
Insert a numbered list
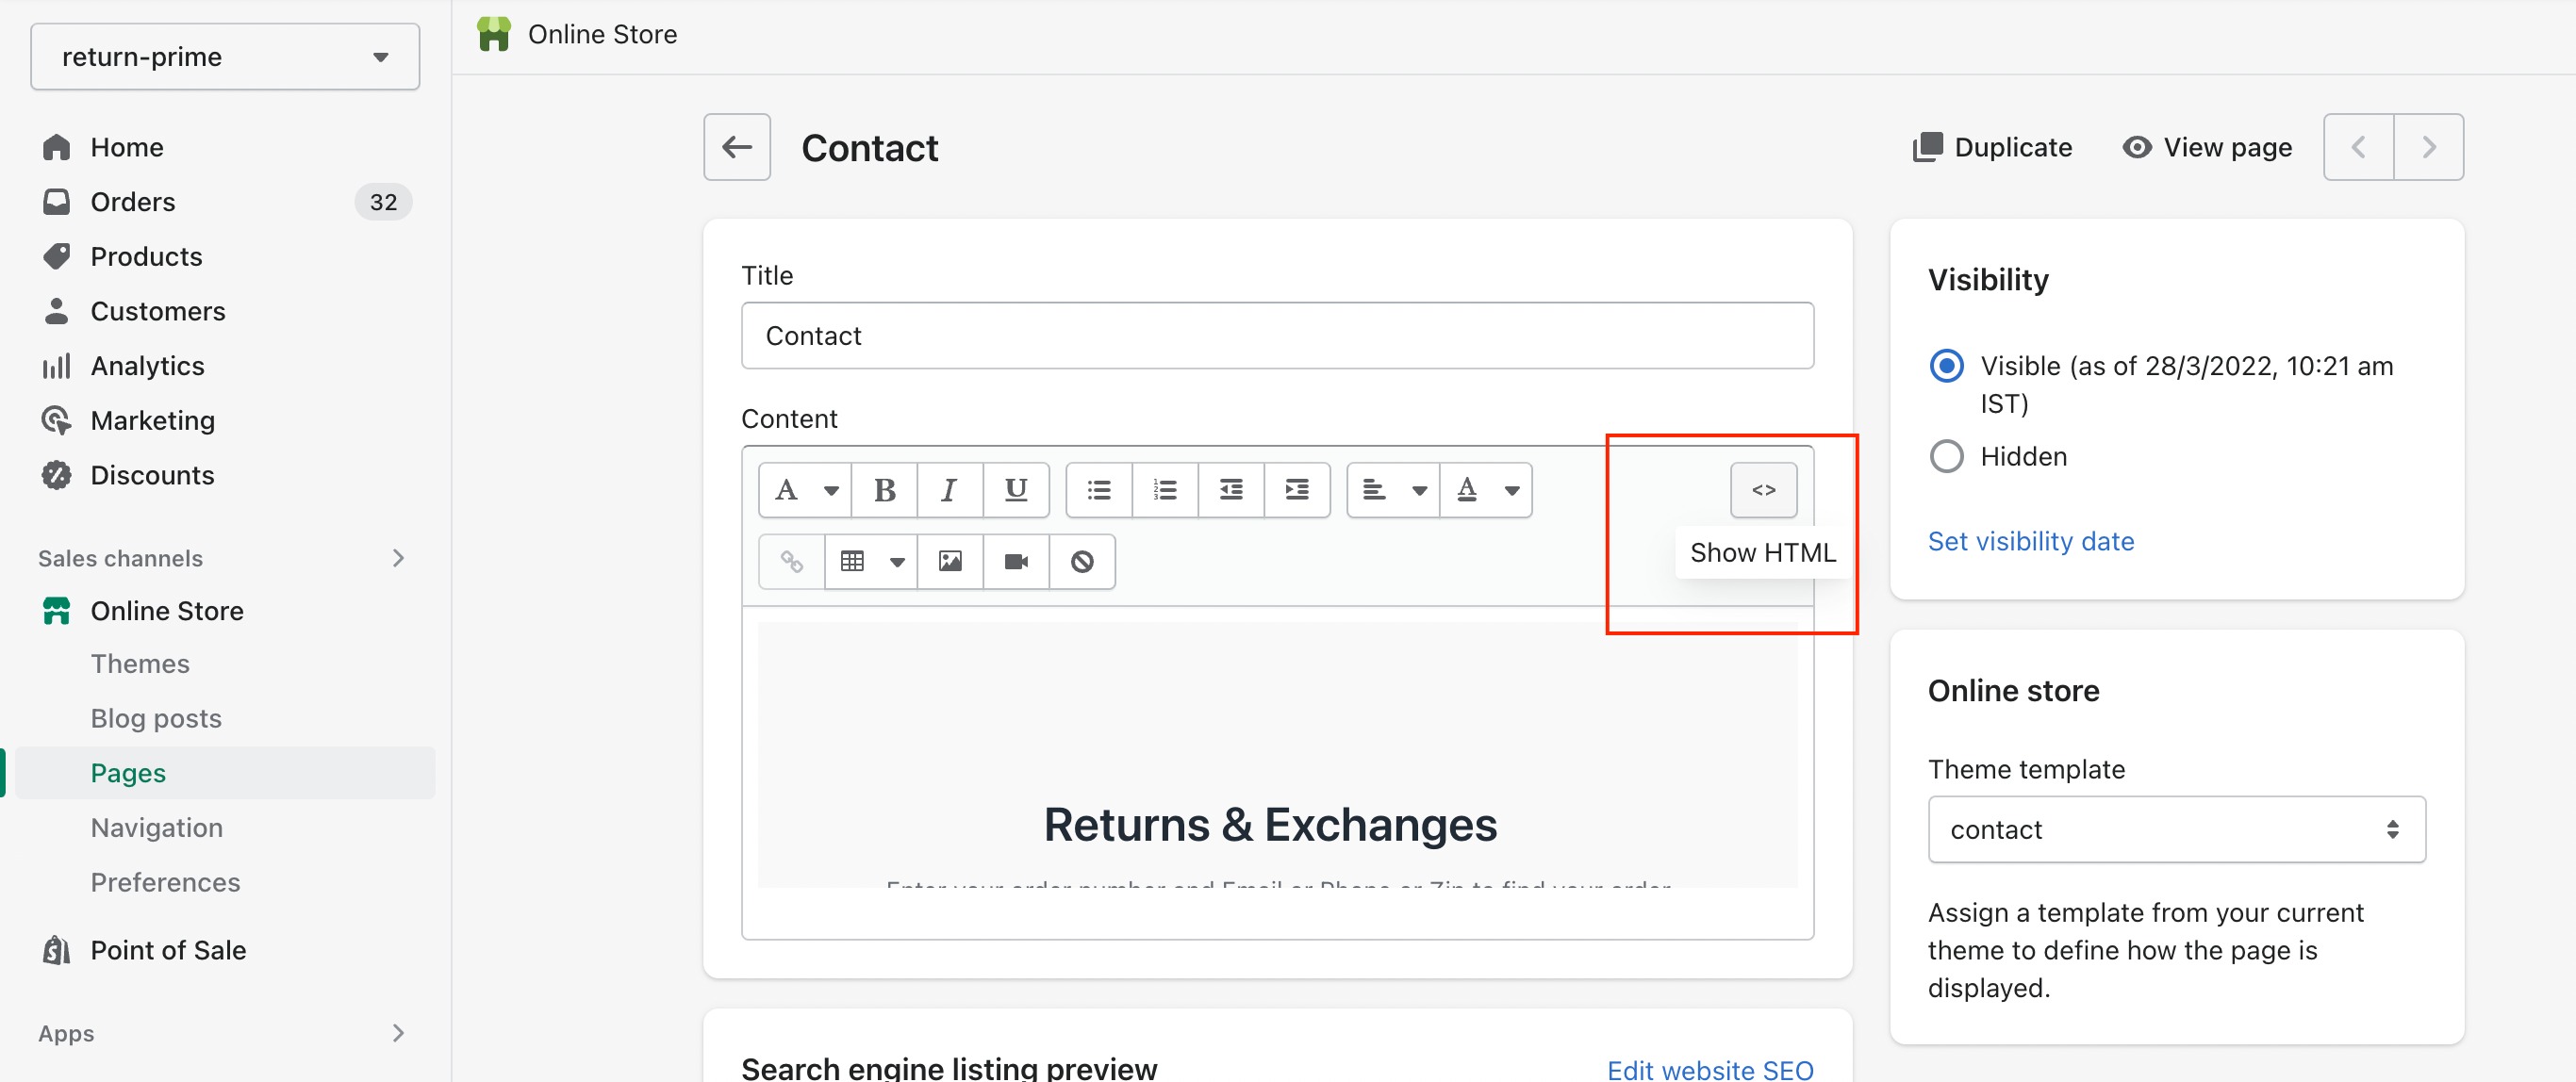1165,490
